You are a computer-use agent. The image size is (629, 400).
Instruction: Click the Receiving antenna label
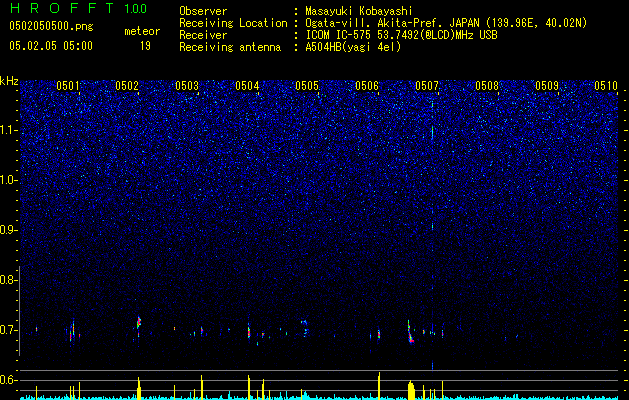[230, 47]
